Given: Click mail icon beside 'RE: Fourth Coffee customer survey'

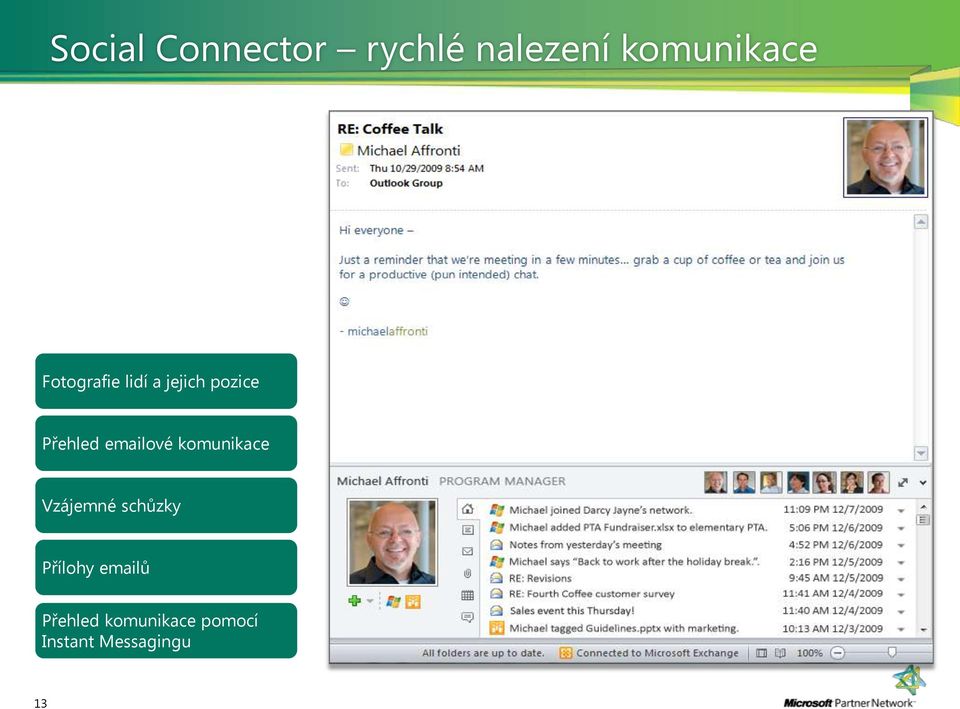Looking at the screenshot, I should coord(497,594).
